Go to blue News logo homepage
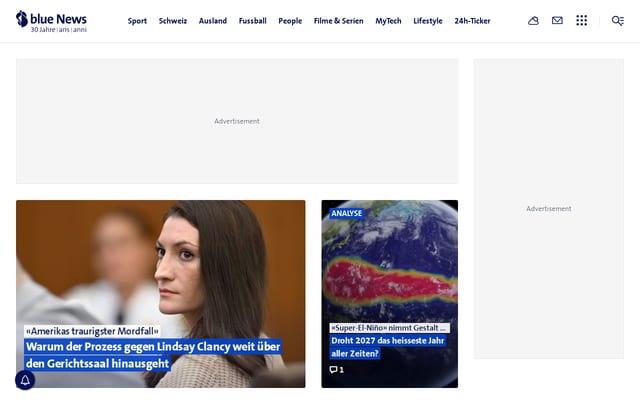Screen dimensions: 640x400 tap(51, 21)
